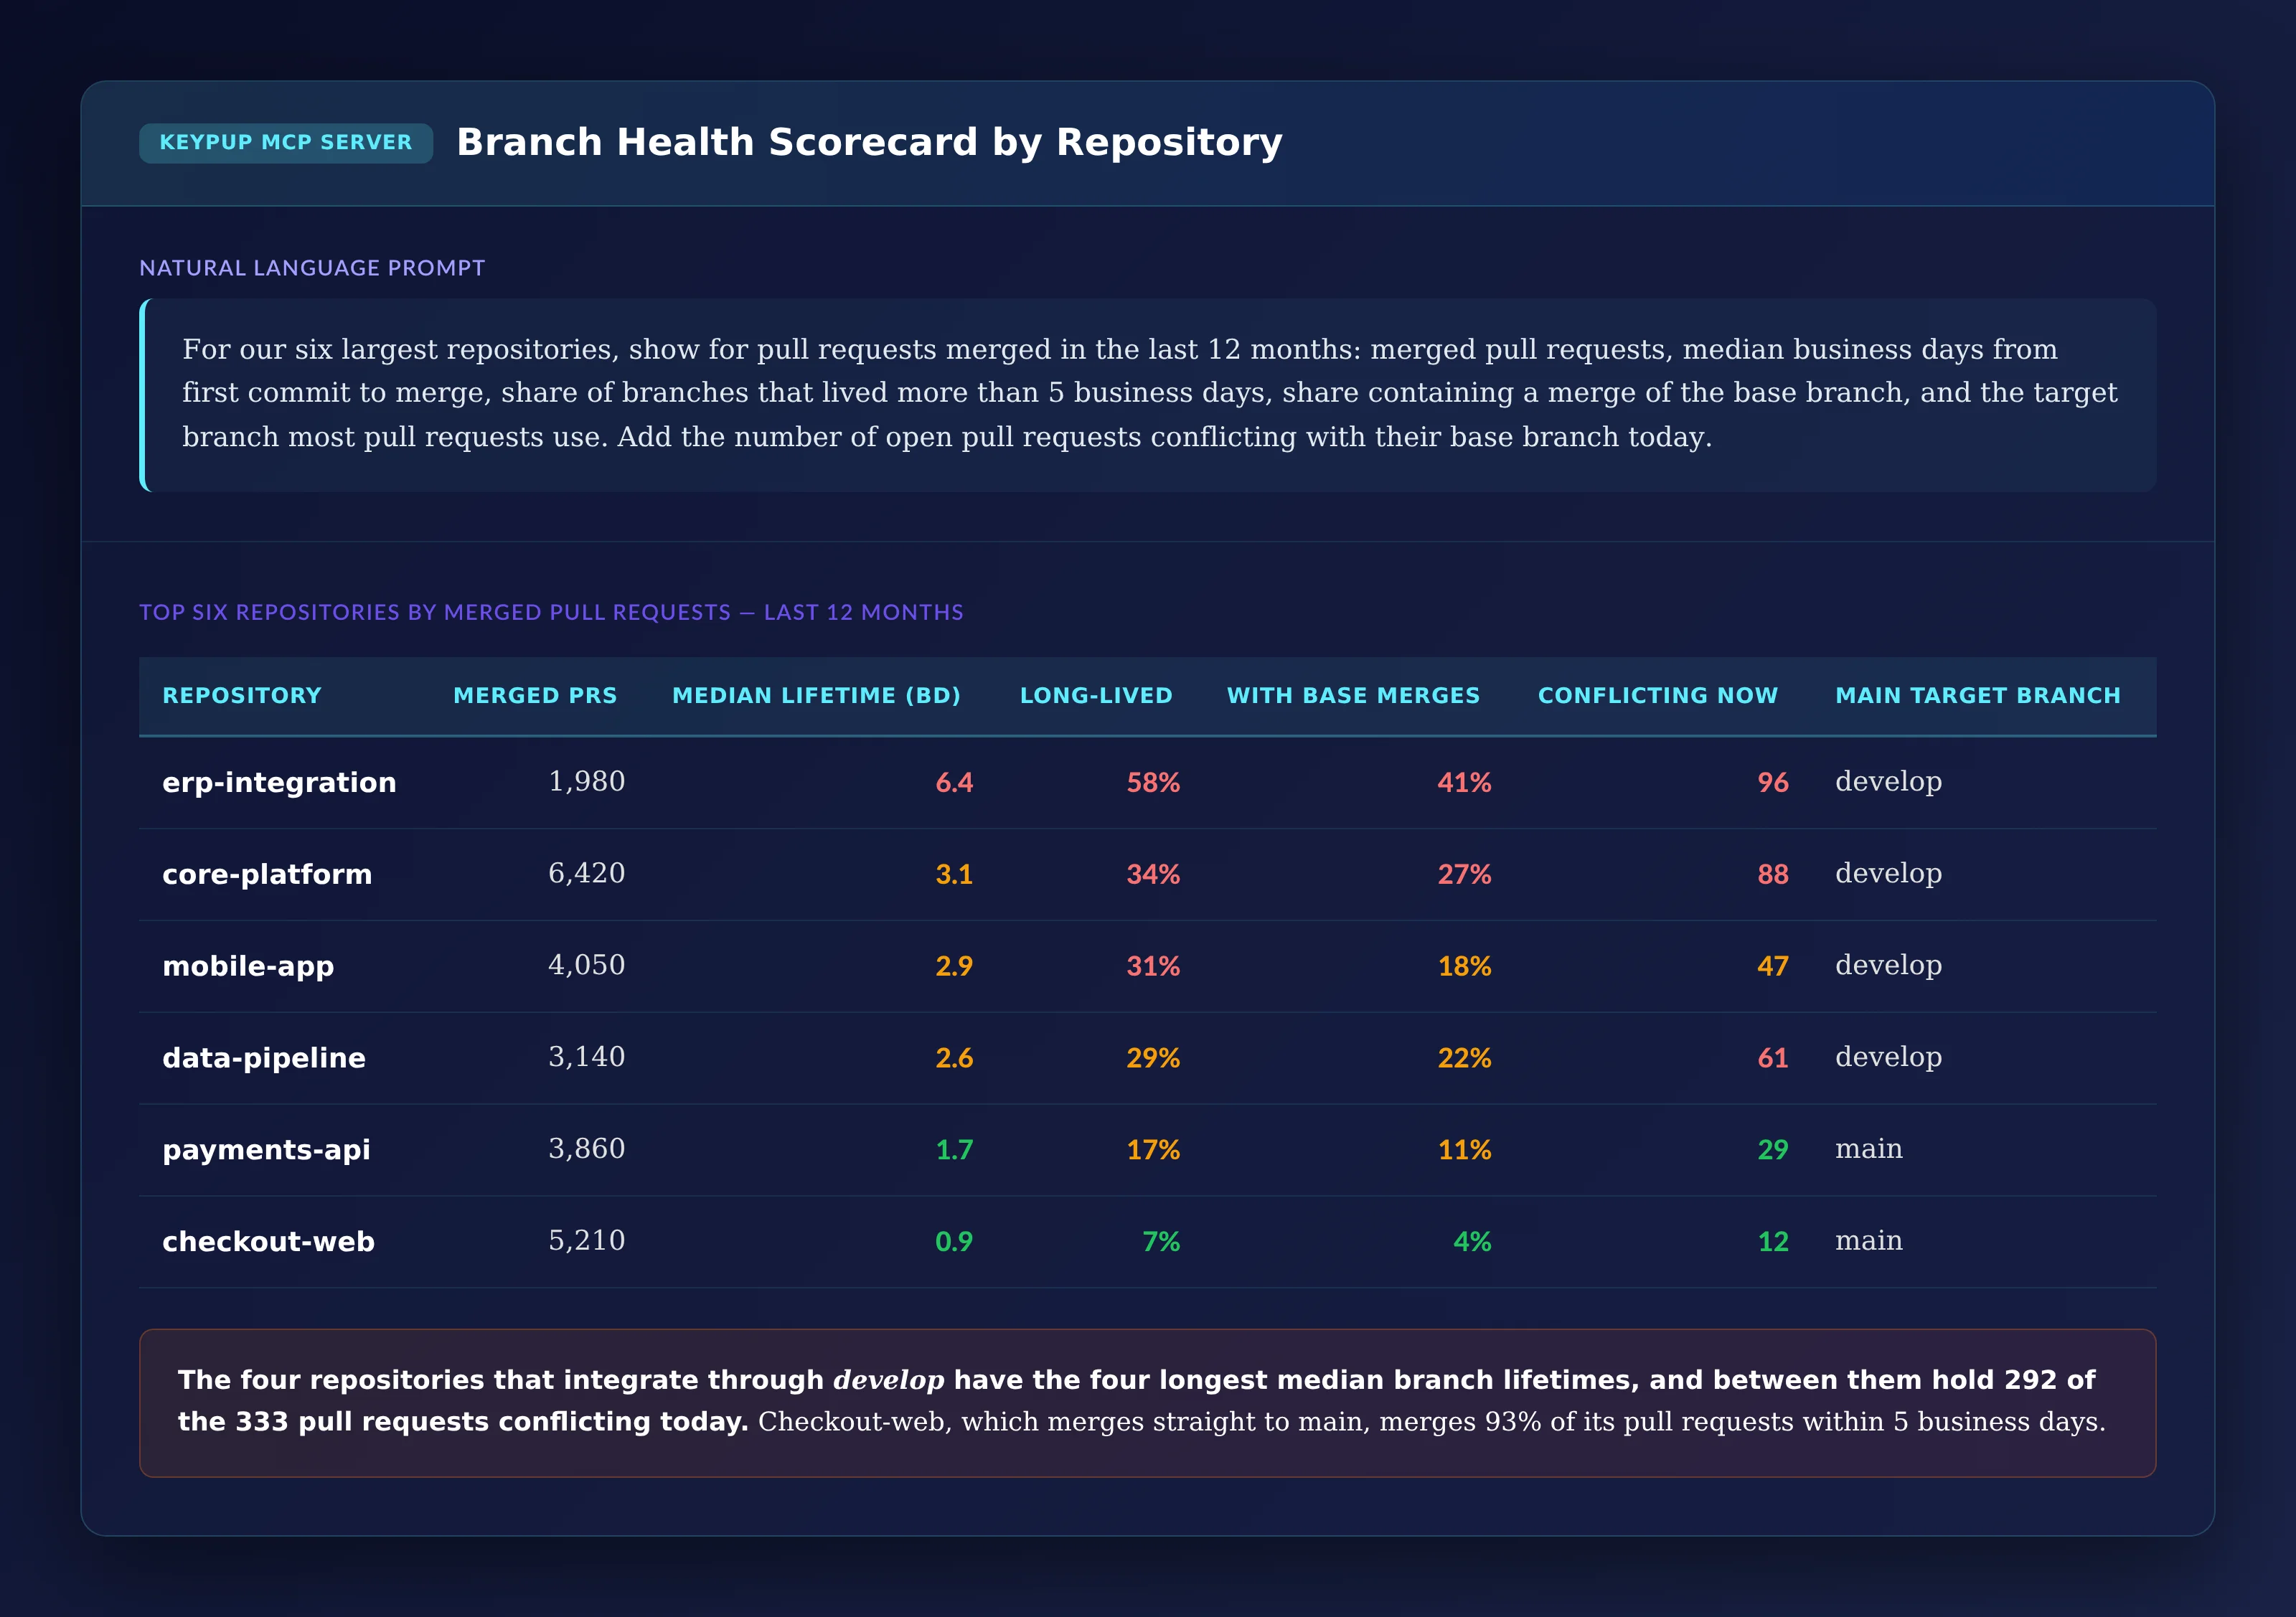Click the LONG-LIVED column header
Image resolution: width=2296 pixels, height=1617 pixels.
[x=1096, y=696]
